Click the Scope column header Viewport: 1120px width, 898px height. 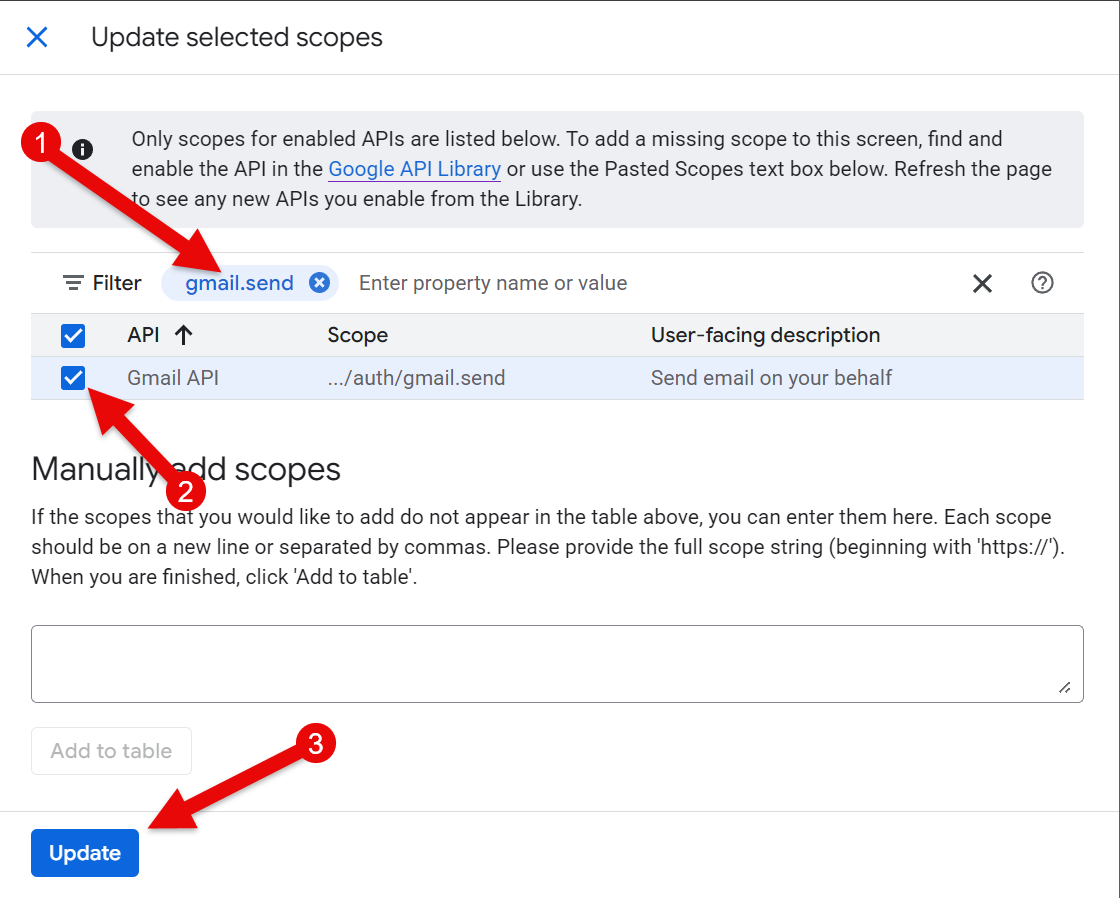(357, 335)
